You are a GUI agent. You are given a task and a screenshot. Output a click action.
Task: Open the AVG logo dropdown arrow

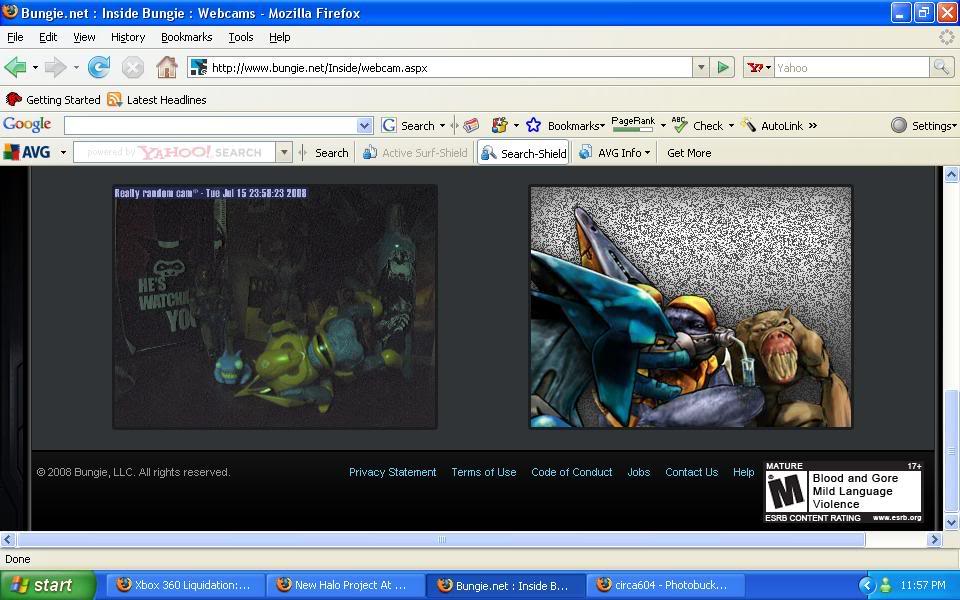tap(63, 152)
